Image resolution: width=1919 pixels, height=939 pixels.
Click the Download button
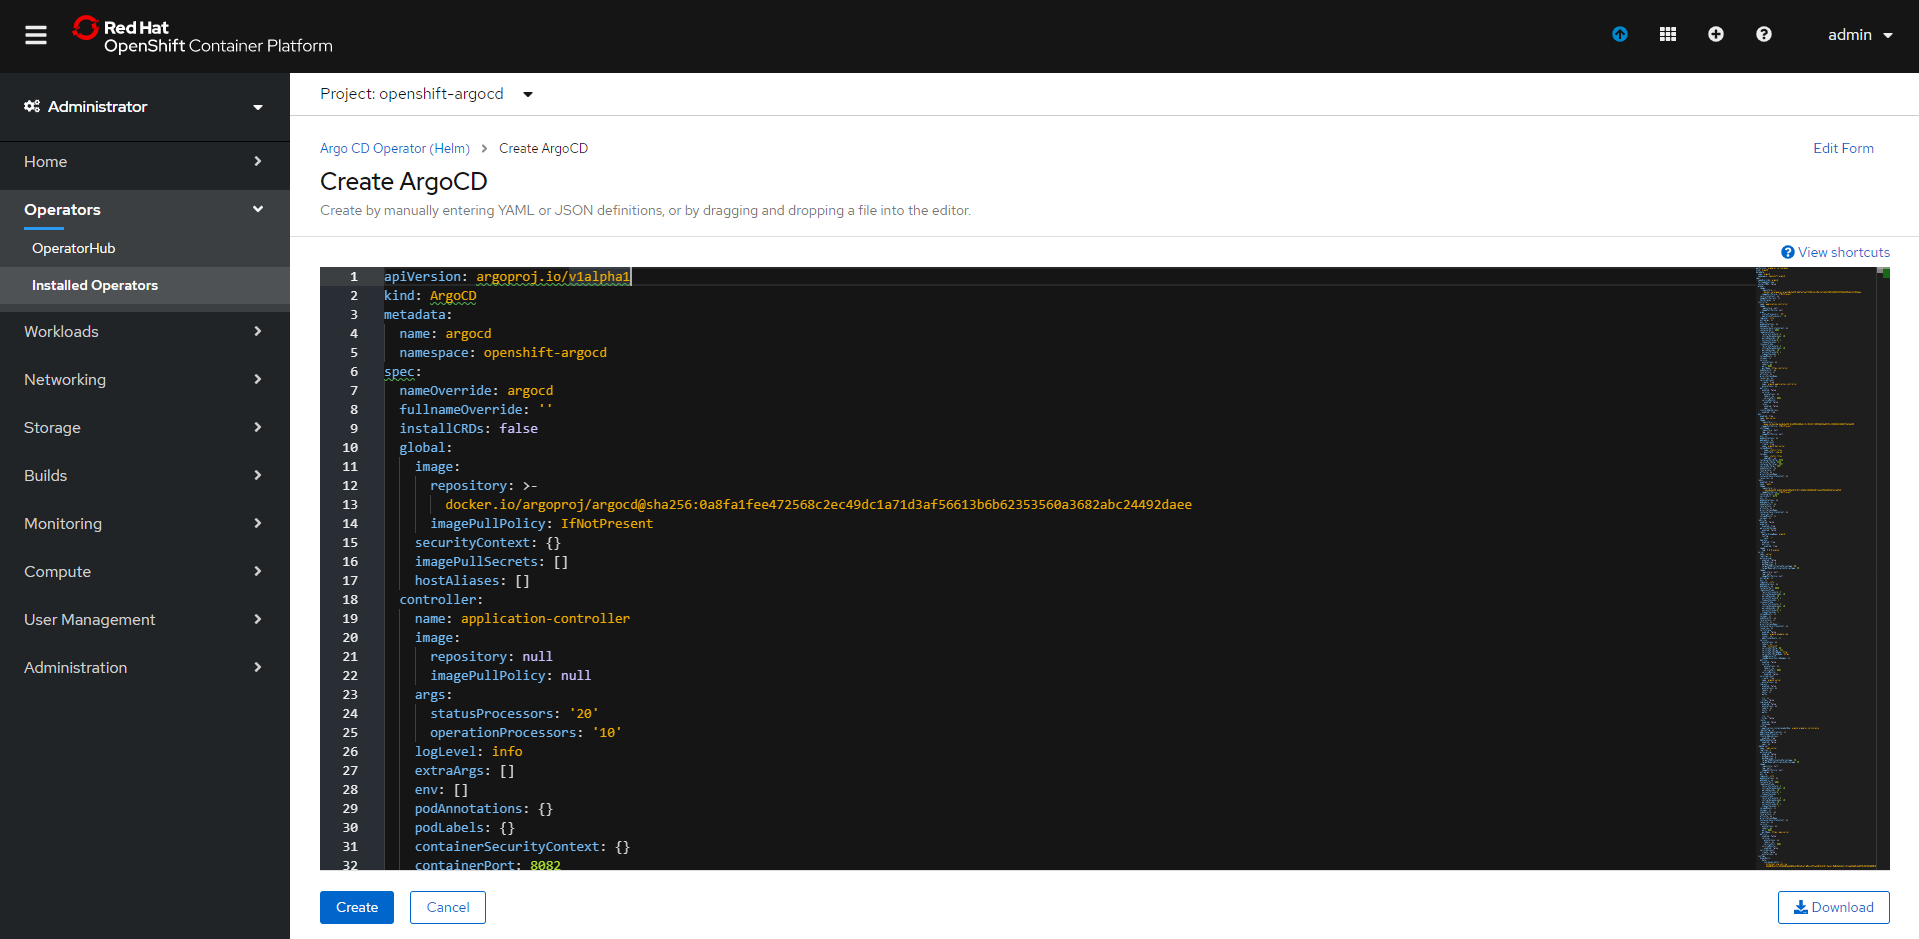[x=1833, y=907]
